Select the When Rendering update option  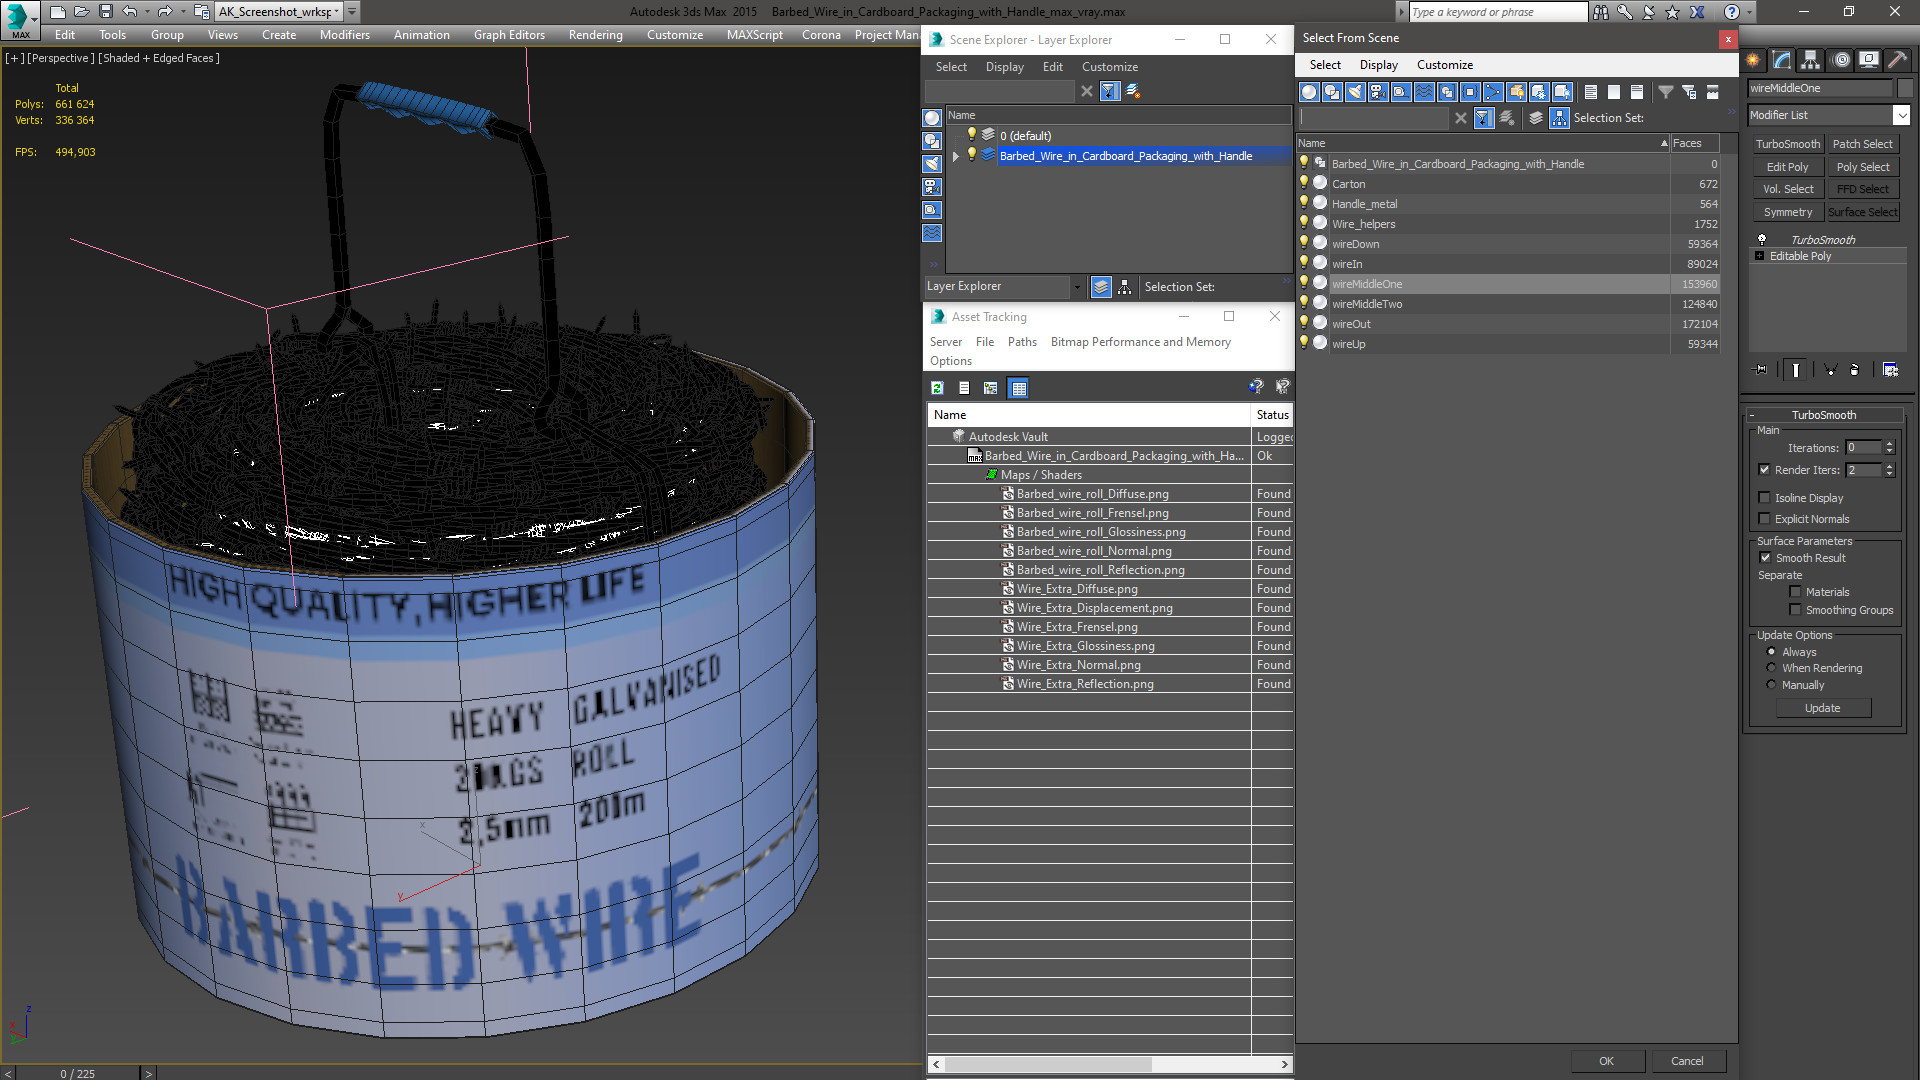point(1771,668)
